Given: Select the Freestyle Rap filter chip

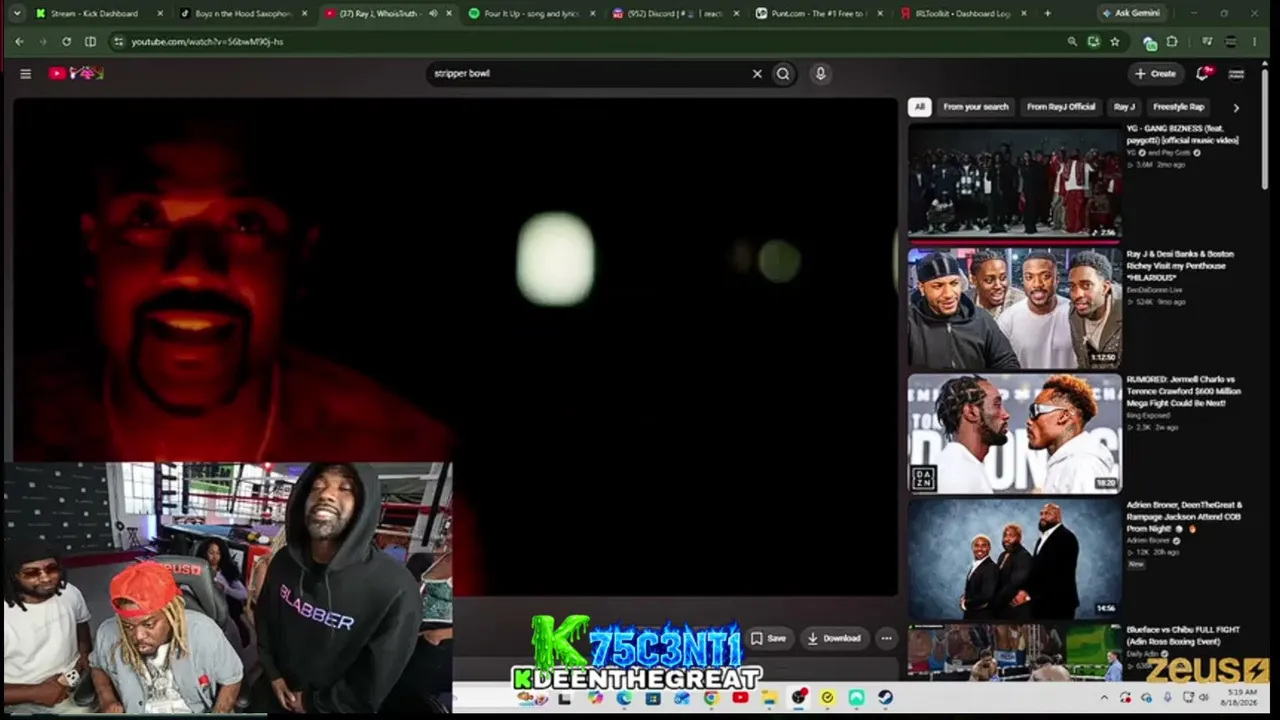Looking at the screenshot, I should 1179,107.
